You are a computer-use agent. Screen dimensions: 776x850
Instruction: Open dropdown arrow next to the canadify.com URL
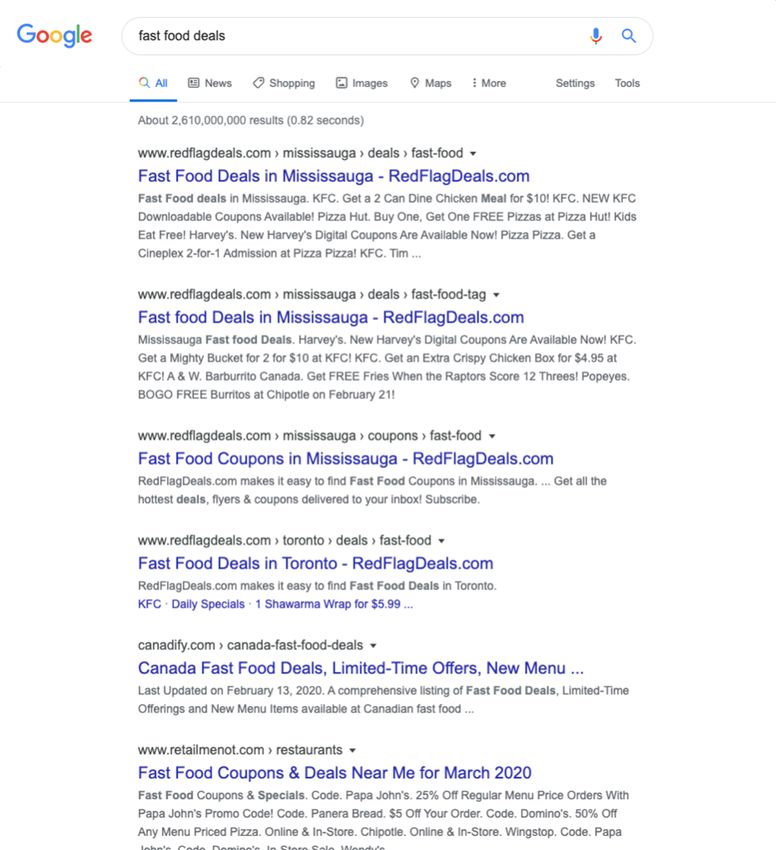click(373, 646)
